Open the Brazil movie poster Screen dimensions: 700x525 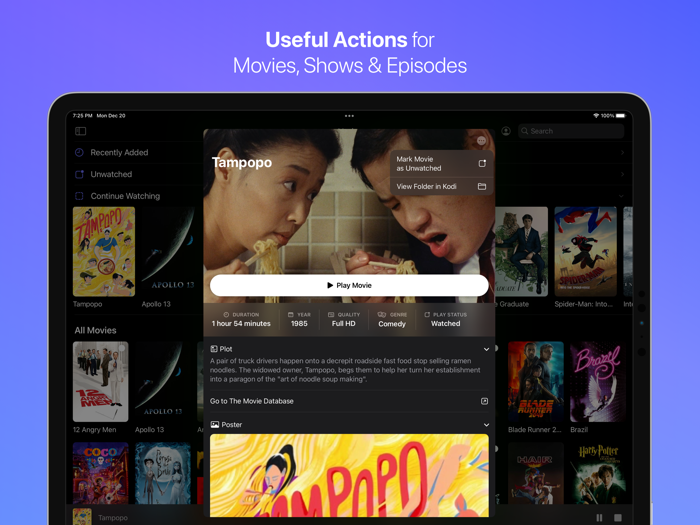(x=597, y=382)
